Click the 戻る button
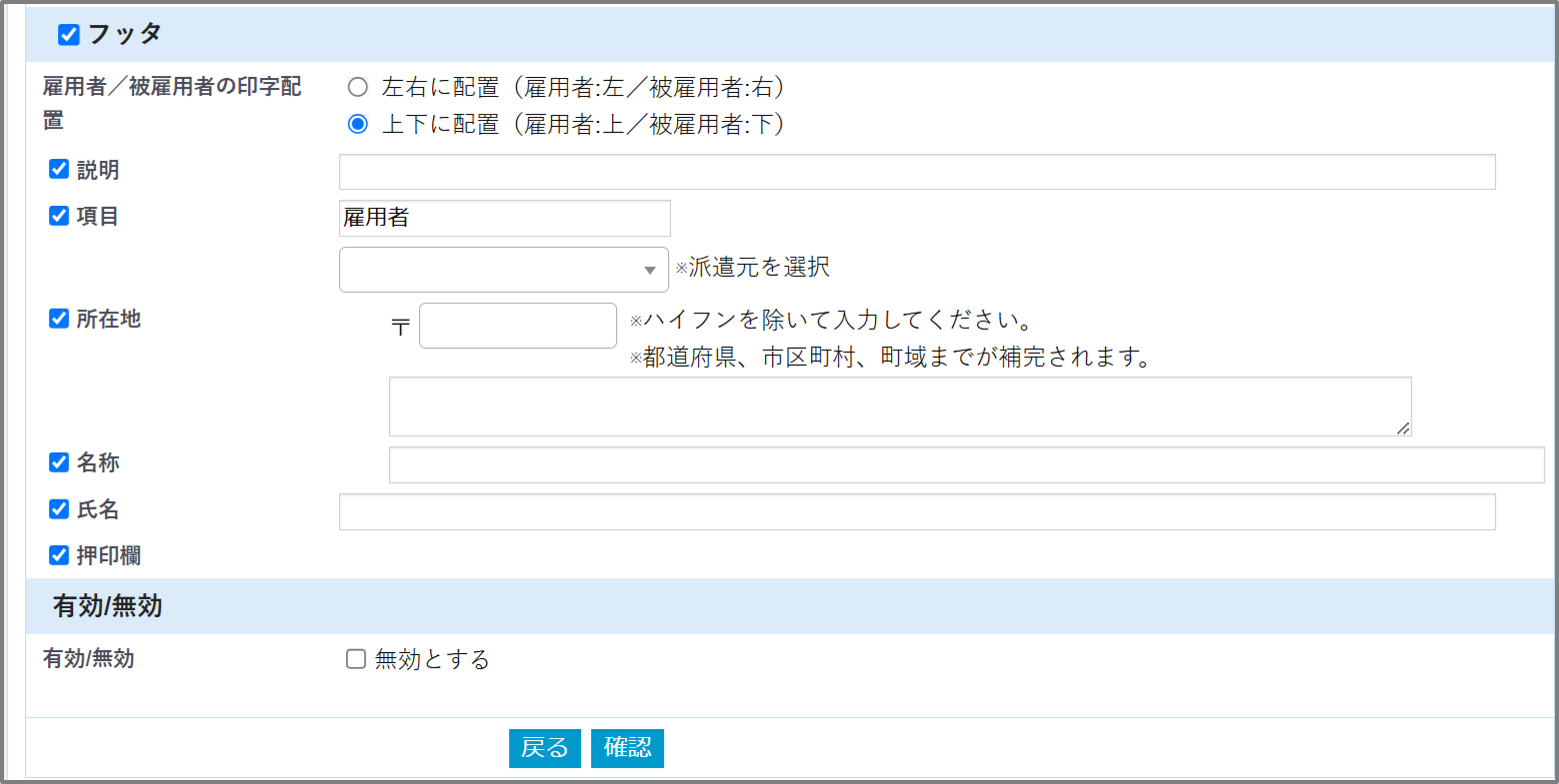Image resolution: width=1559 pixels, height=784 pixels. [545, 748]
